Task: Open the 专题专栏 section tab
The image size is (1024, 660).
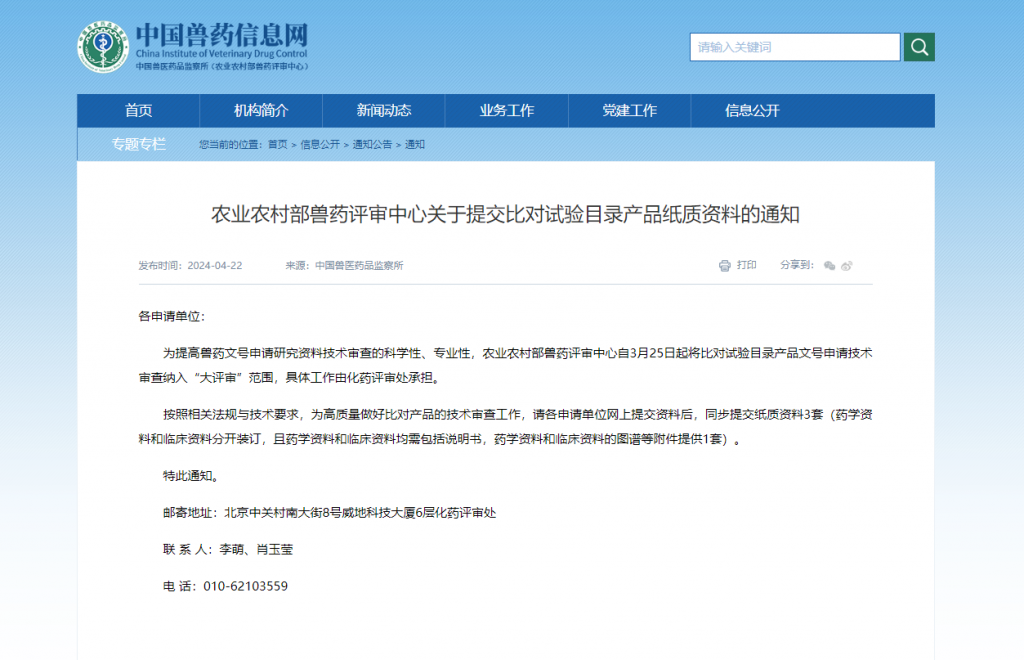Action: pos(139,144)
